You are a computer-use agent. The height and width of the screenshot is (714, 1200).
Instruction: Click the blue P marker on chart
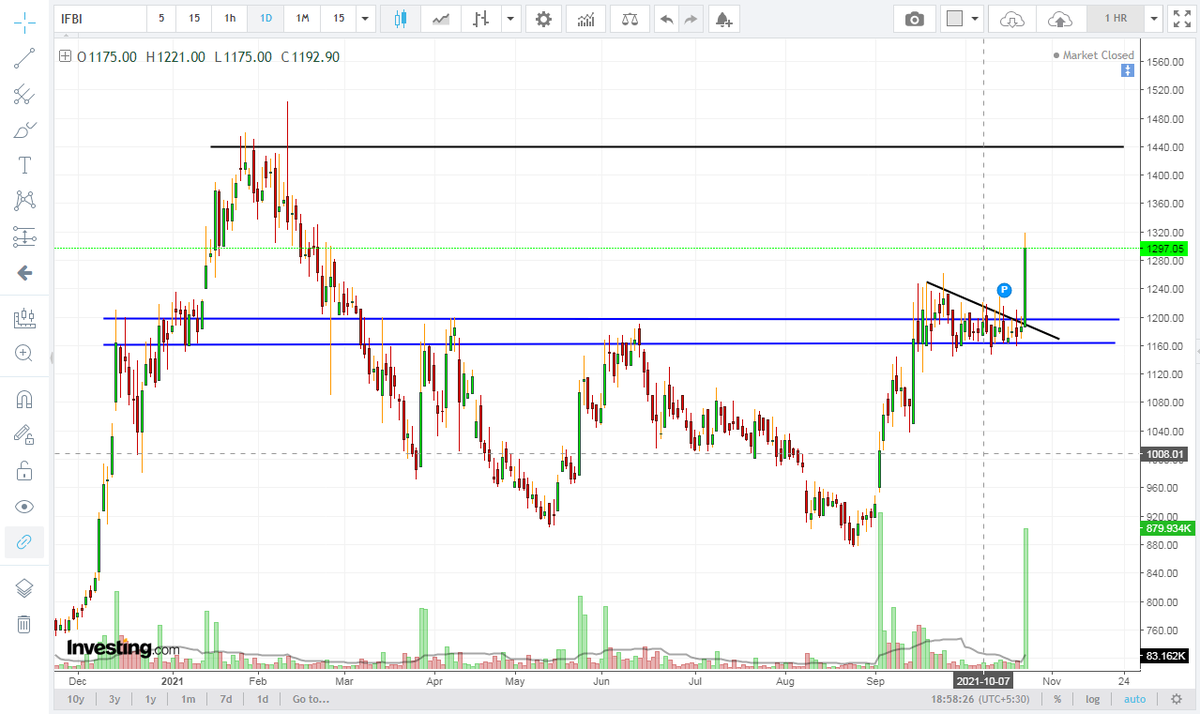(1005, 290)
